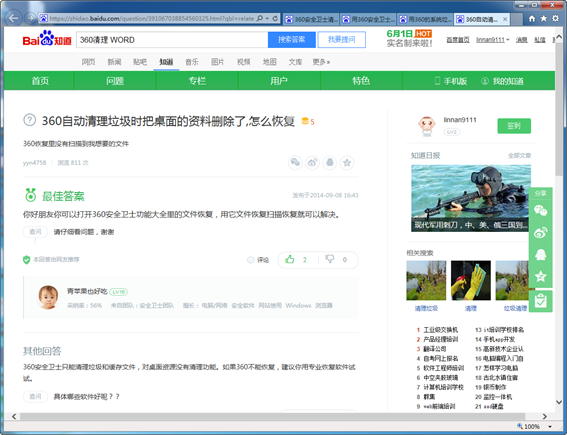Viewport: 567px width, 435px height.
Task: Open the address bar dropdown arrow
Action: pyautogui.click(x=268, y=18)
